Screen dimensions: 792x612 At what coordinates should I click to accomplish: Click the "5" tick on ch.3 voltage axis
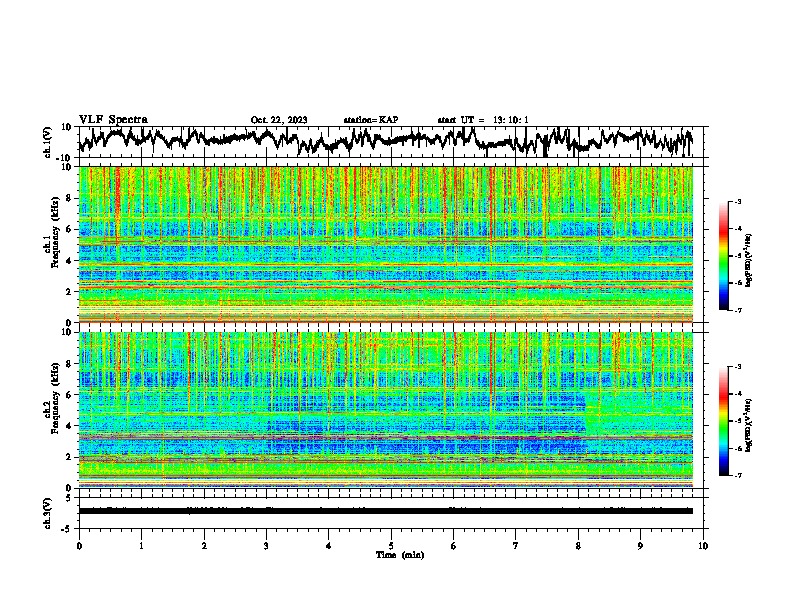click(x=69, y=498)
